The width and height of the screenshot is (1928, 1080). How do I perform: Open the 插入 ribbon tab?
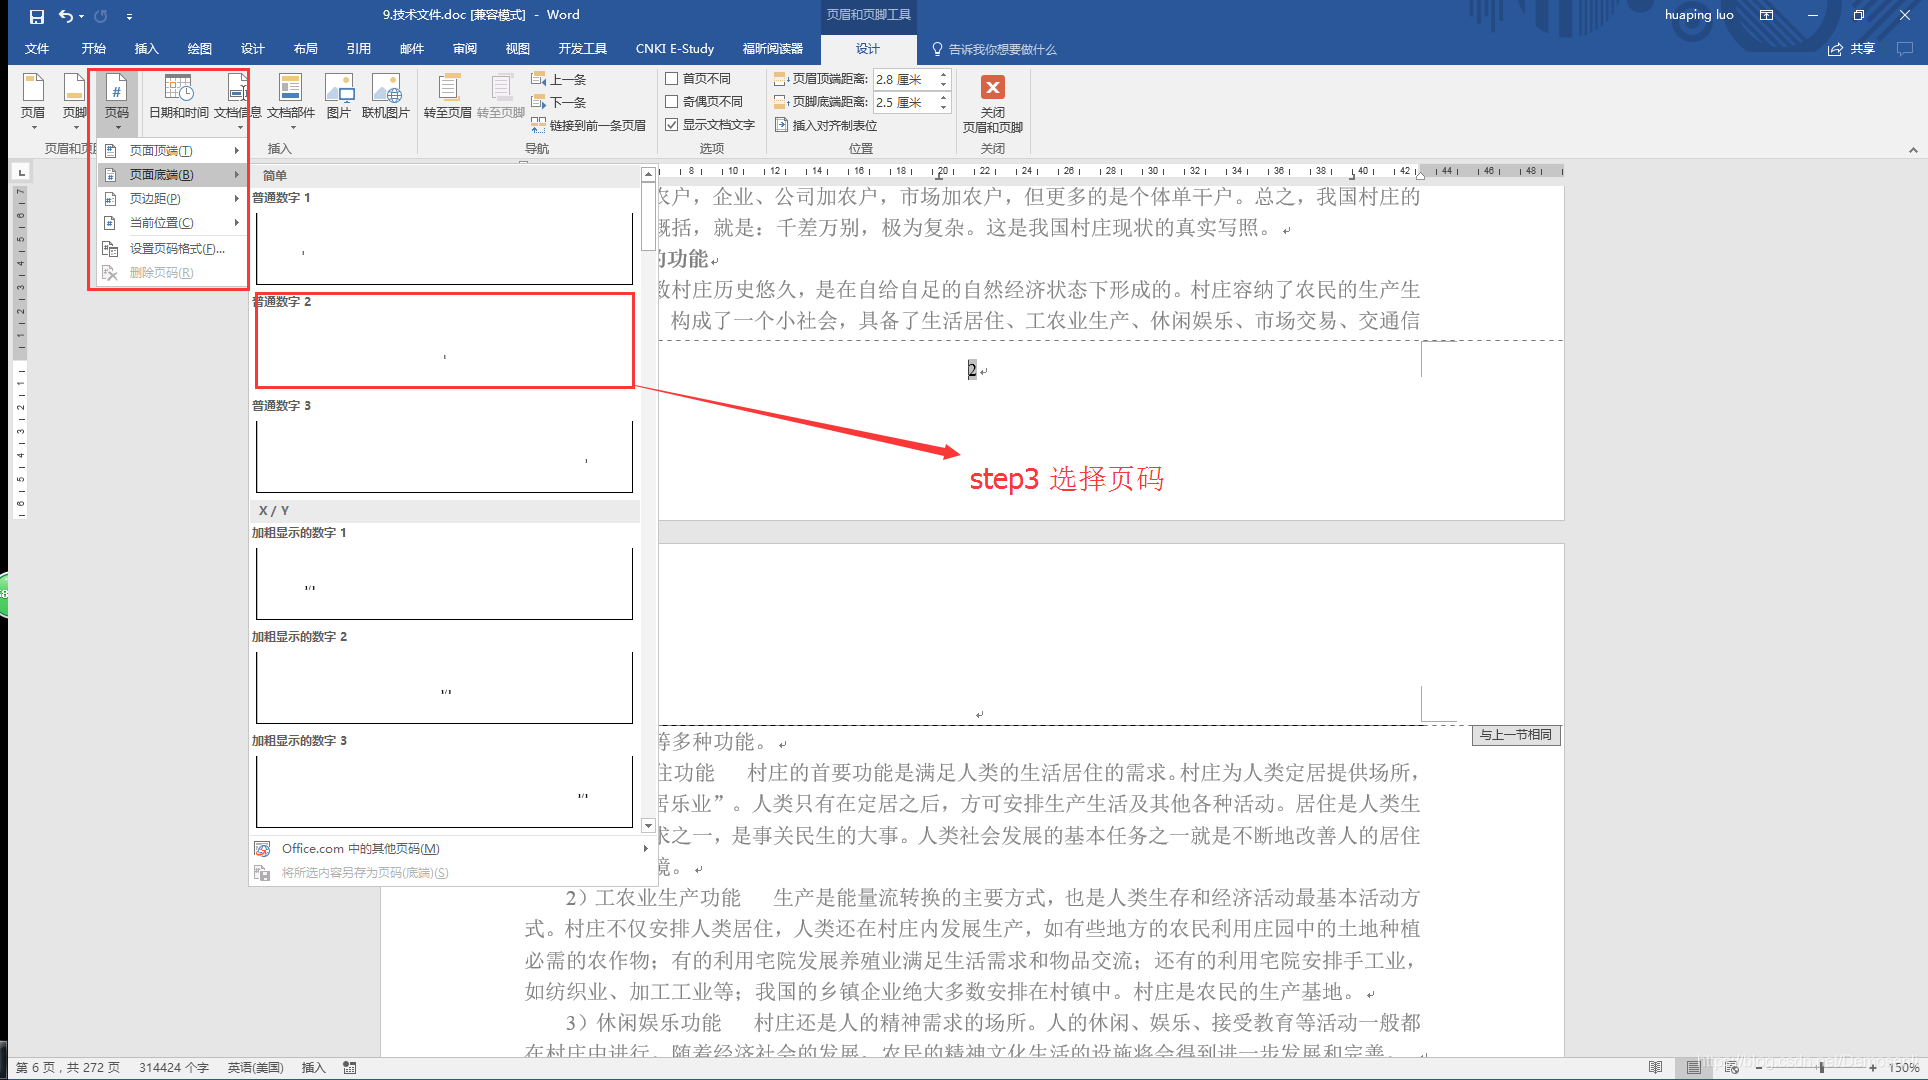coord(146,48)
